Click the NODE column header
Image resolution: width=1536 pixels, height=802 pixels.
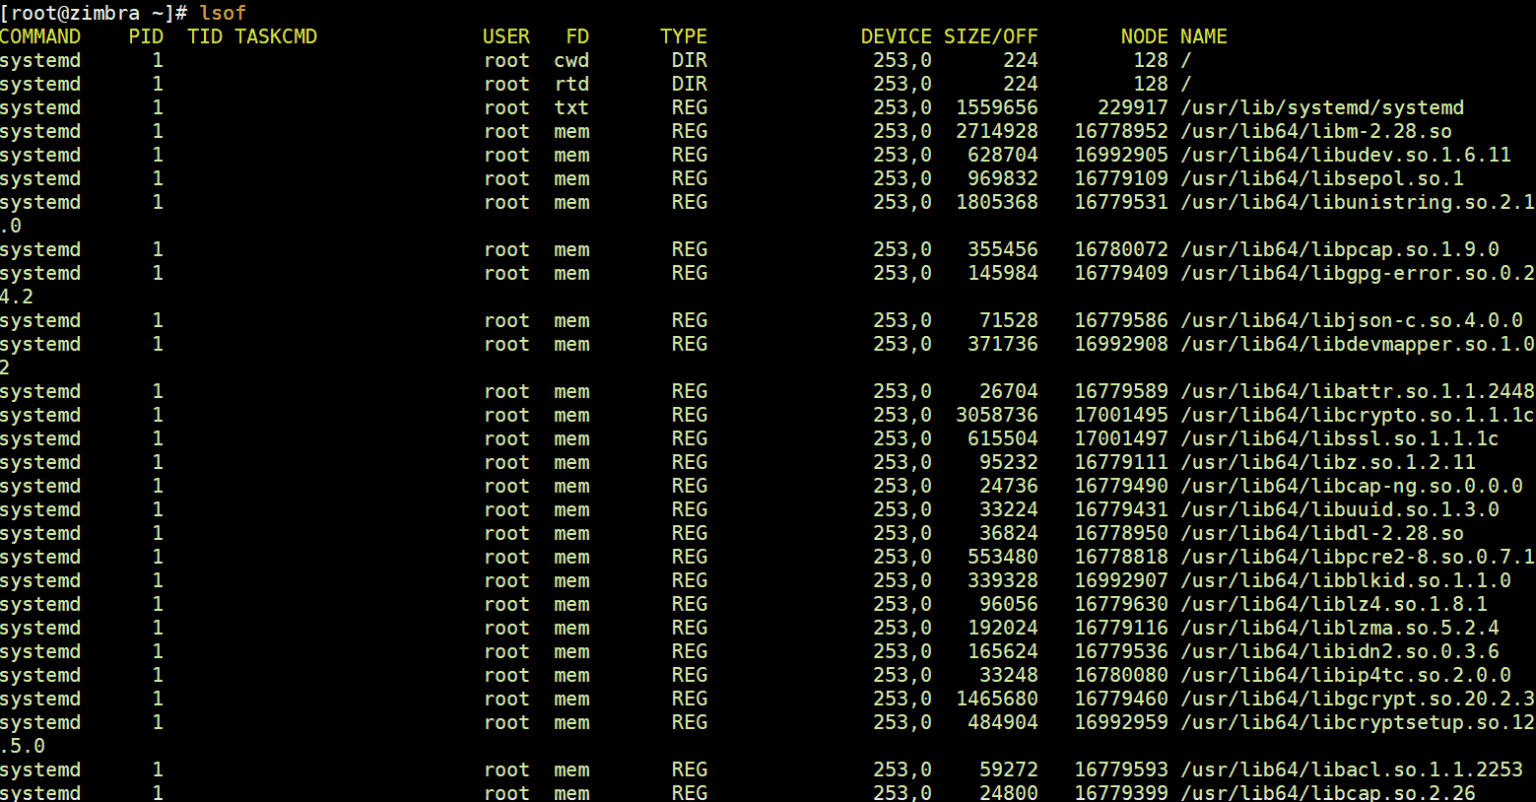click(1143, 36)
